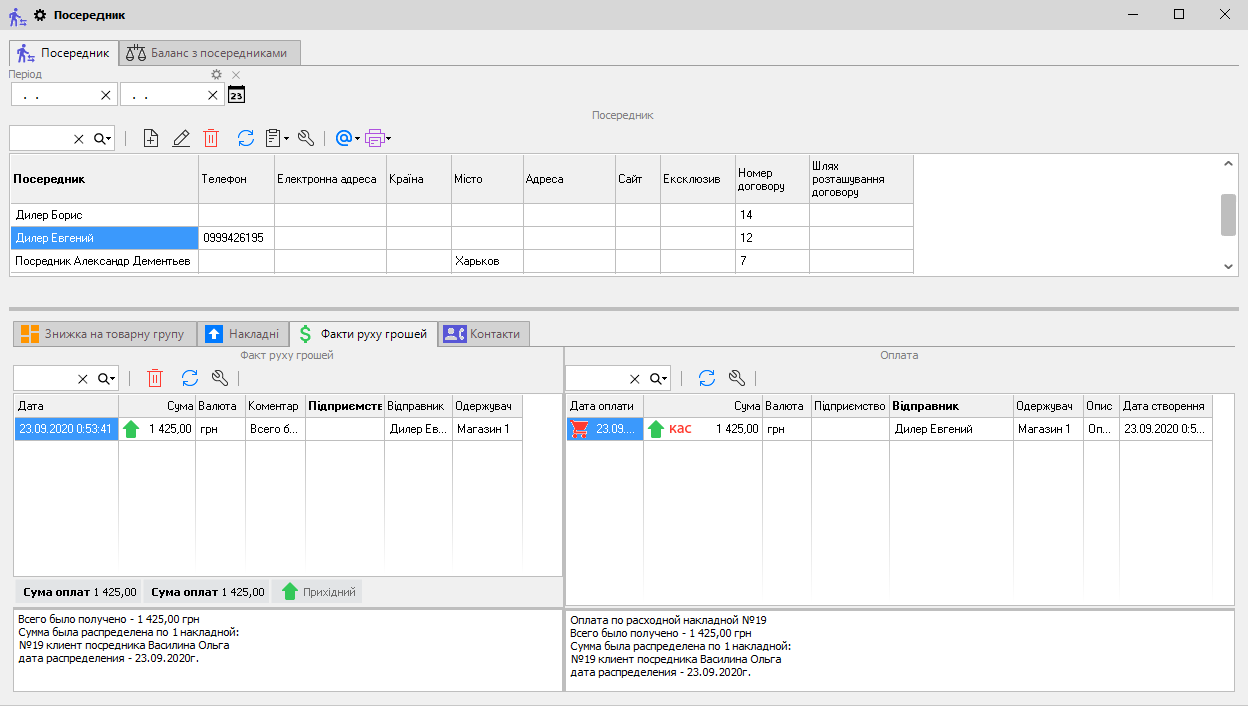Open the Накладні tab
The height and width of the screenshot is (706, 1248).
pyautogui.click(x=242, y=334)
